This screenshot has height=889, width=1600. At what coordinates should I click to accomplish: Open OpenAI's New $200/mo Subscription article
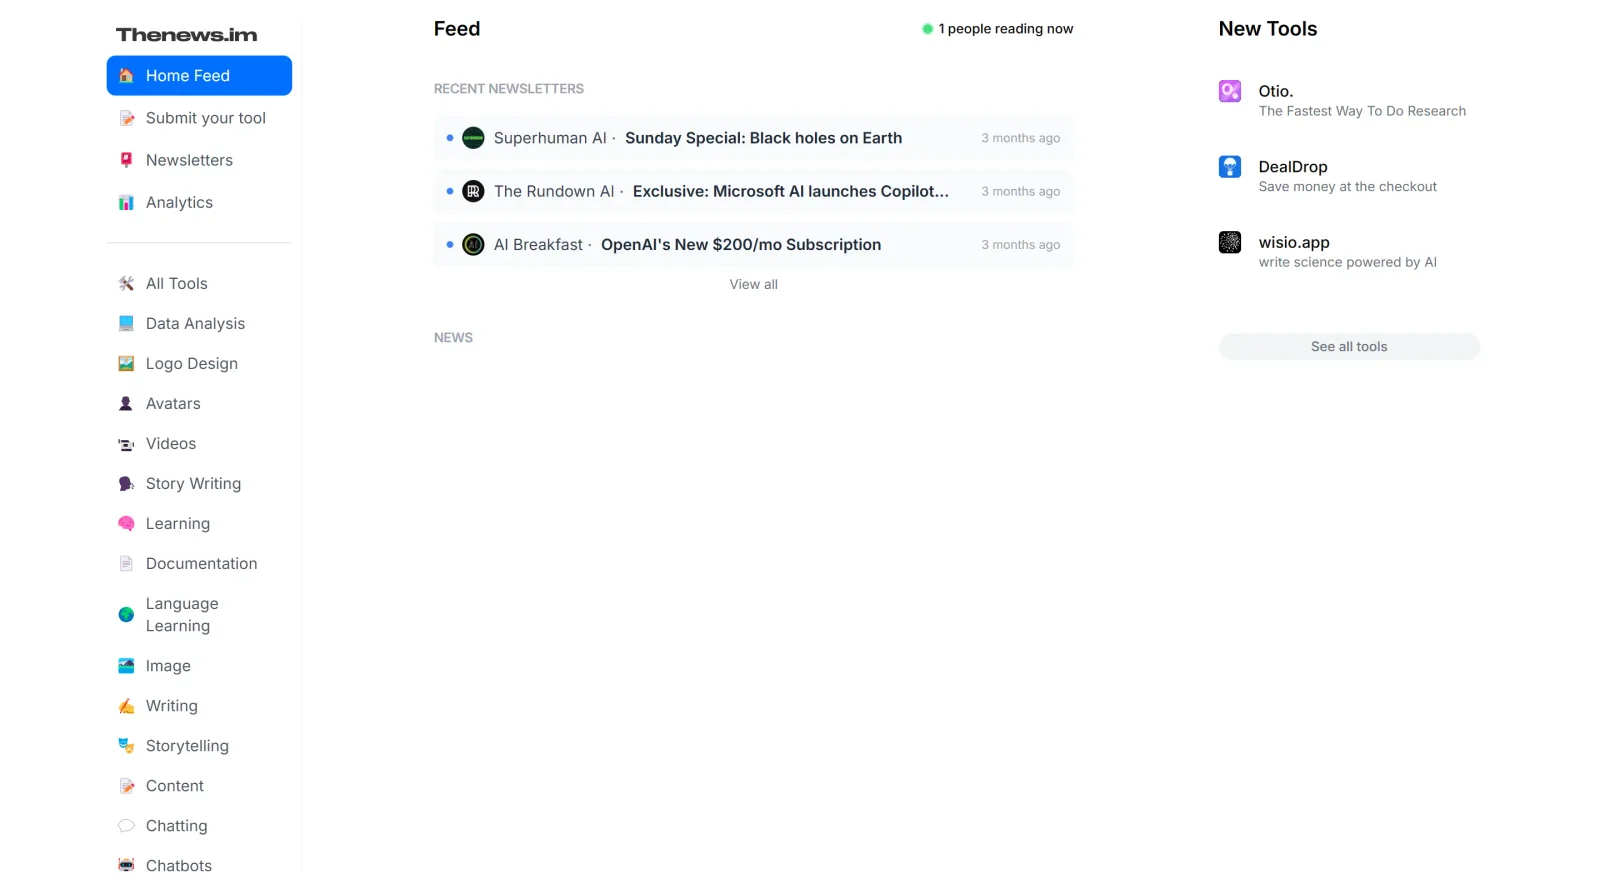coord(740,245)
